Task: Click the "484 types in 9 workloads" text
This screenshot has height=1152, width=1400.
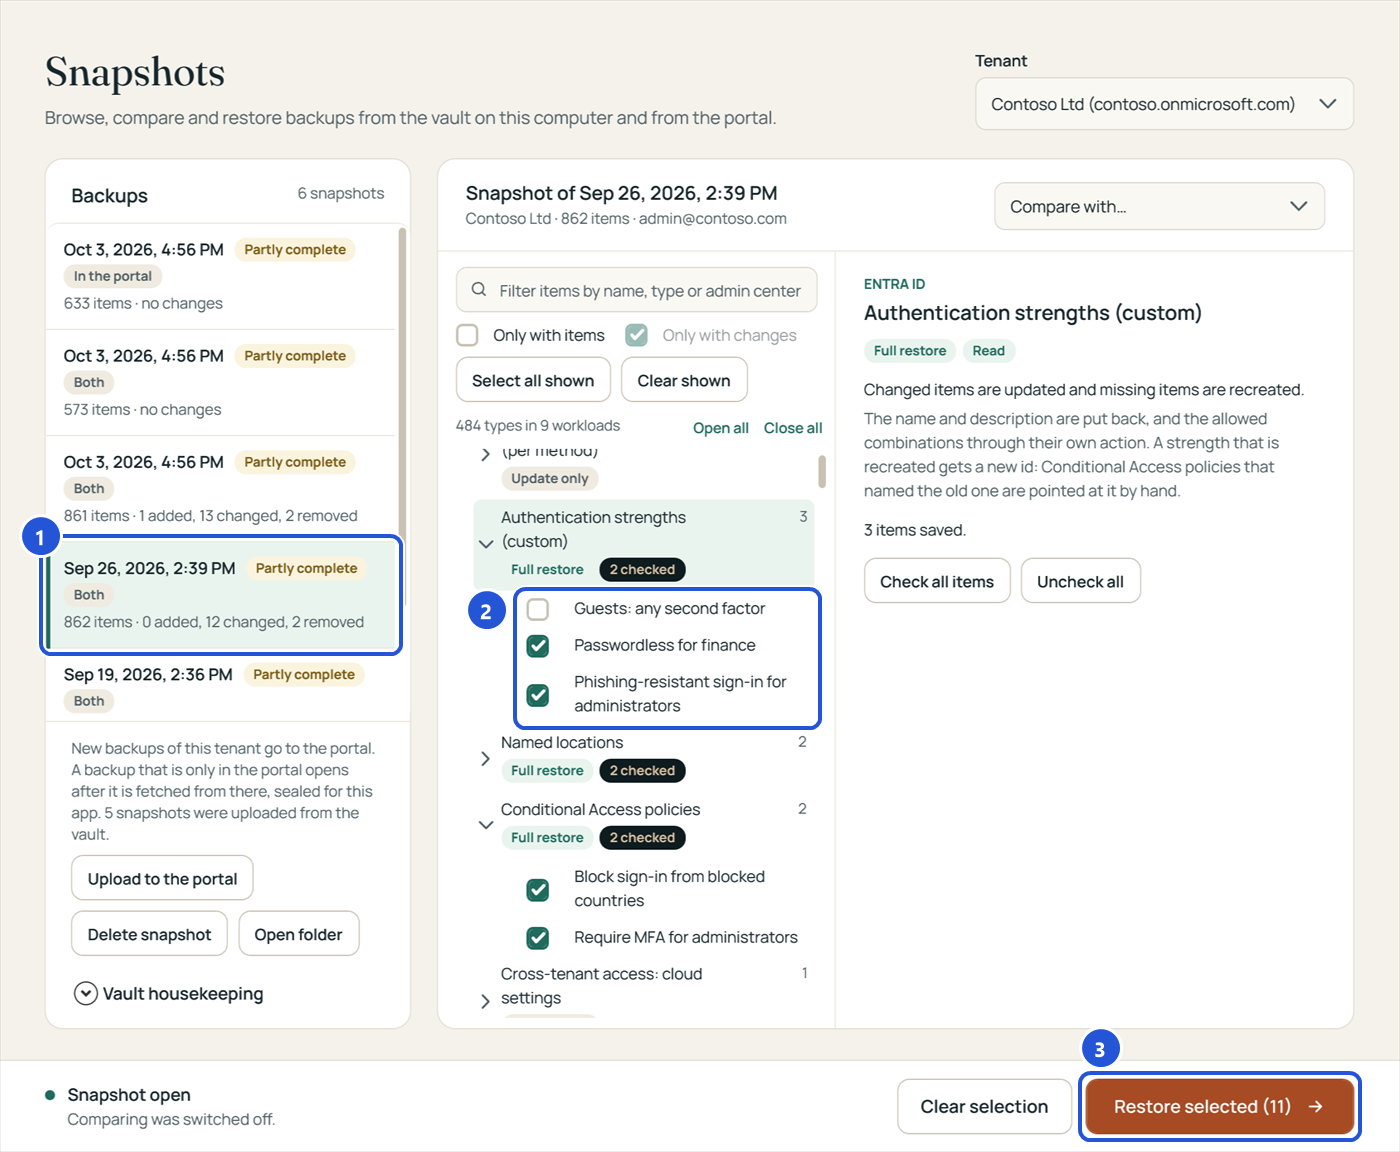Action: pos(538,426)
